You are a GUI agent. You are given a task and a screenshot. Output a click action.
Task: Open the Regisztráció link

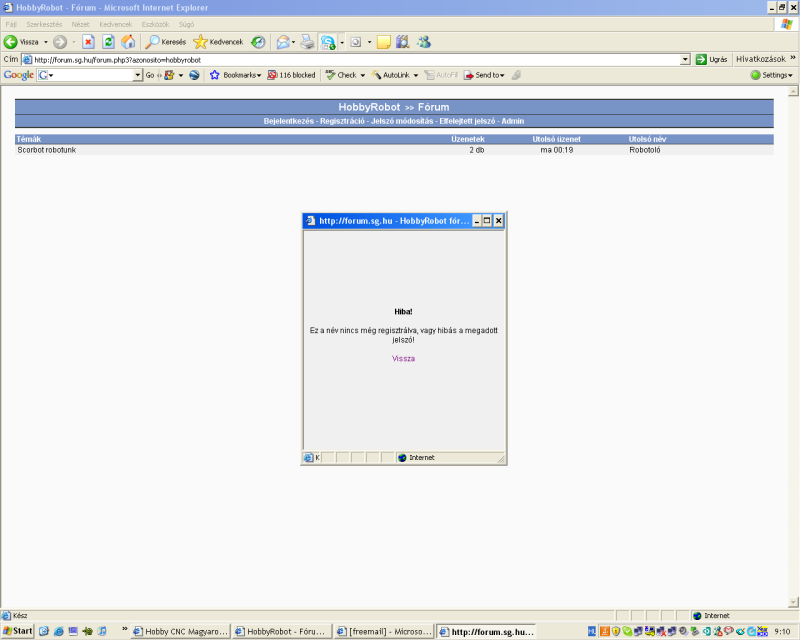[x=342, y=121]
